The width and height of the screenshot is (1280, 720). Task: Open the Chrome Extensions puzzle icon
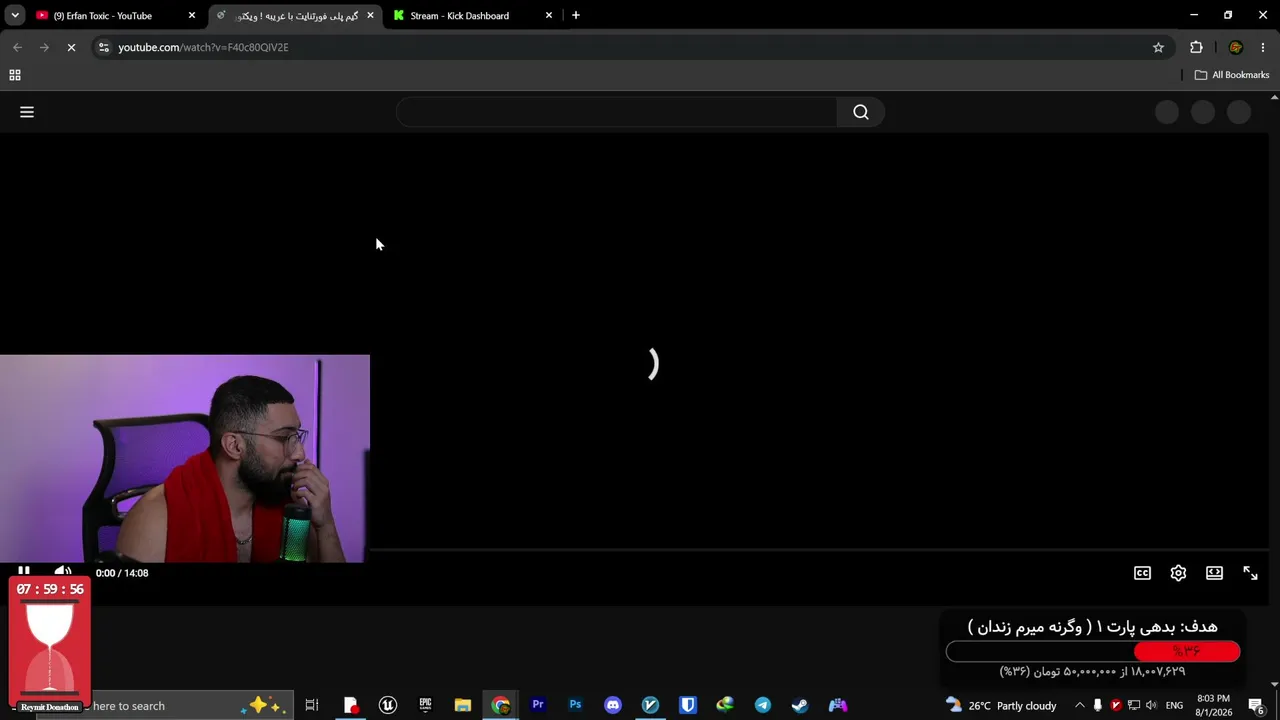[x=1196, y=47]
